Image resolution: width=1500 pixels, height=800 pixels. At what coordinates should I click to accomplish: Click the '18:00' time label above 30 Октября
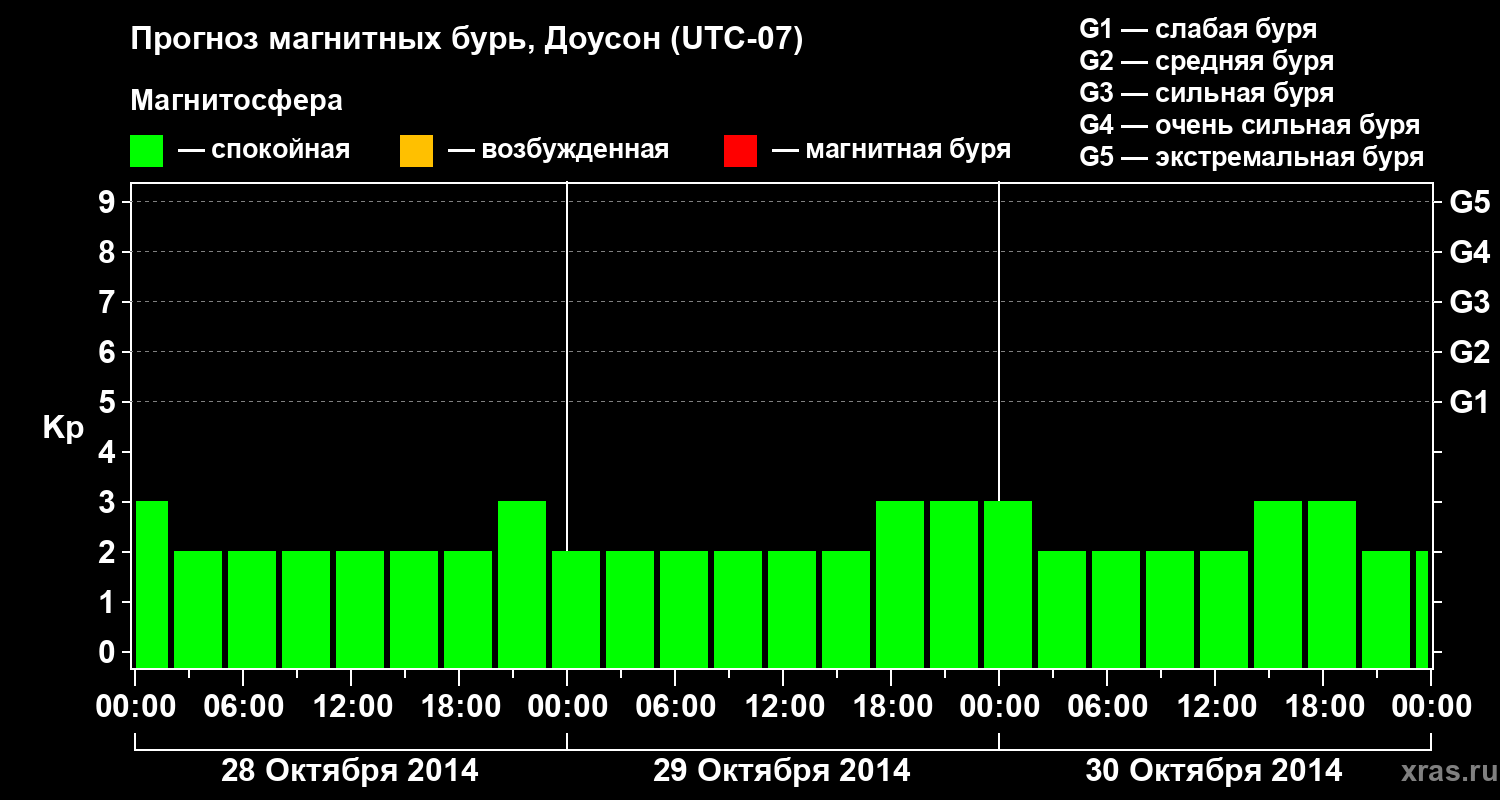click(1323, 707)
